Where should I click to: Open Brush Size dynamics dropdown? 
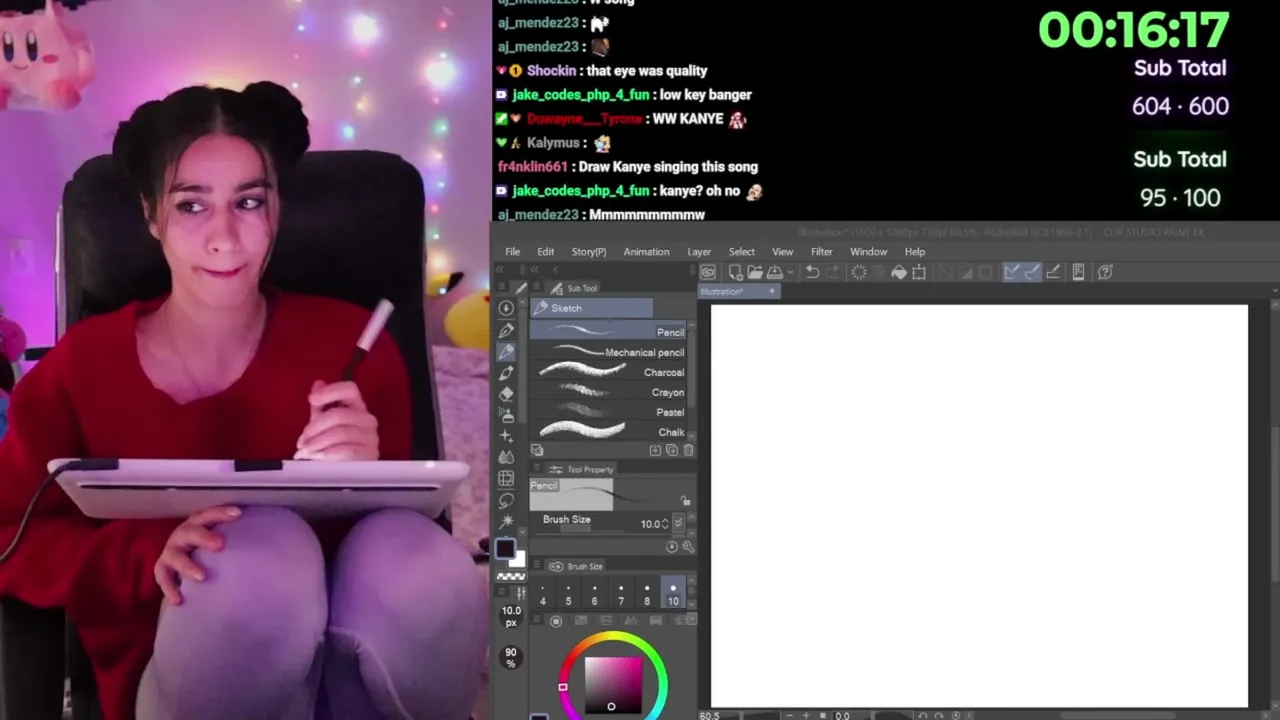[678, 523]
